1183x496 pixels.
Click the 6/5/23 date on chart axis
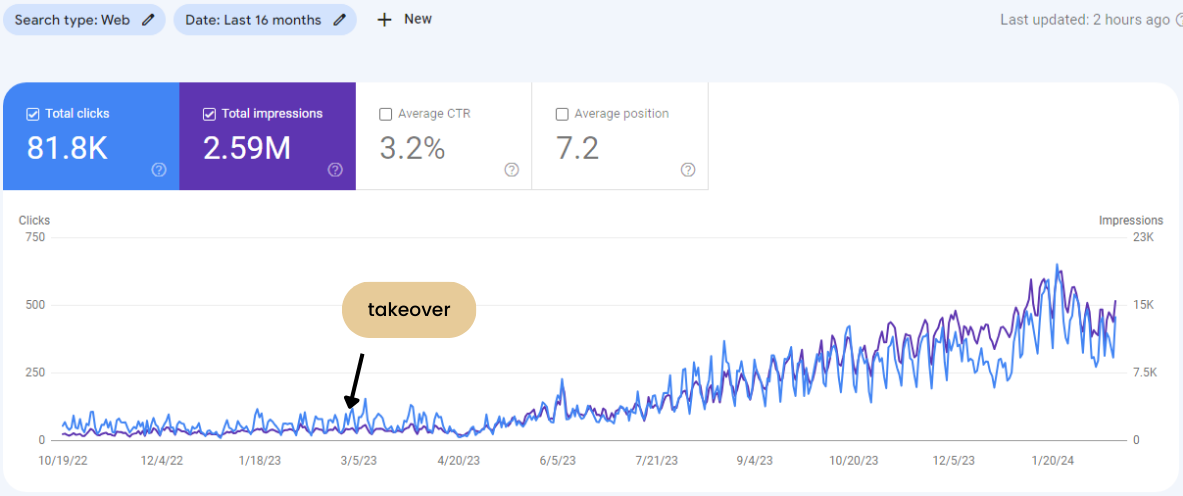pyautogui.click(x=558, y=461)
